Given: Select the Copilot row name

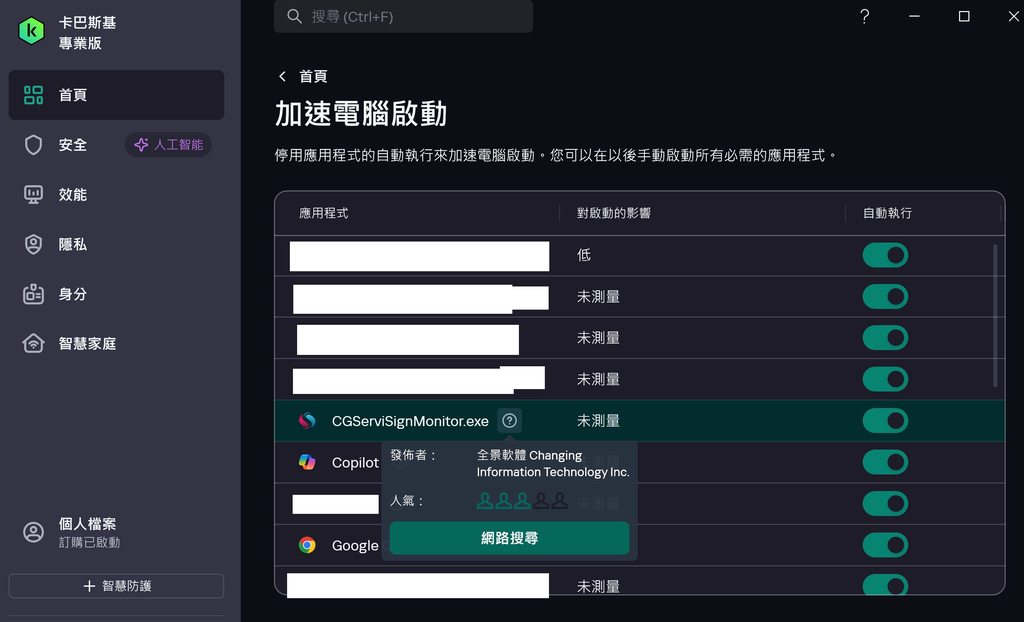Looking at the screenshot, I should coord(355,463).
